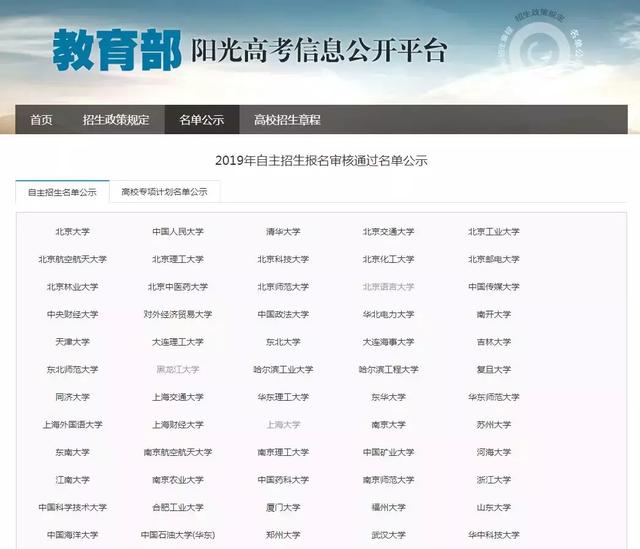The height and width of the screenshot is (549, 640).
Task: Click the greyed 上海大学 entry
Action: 283,424
